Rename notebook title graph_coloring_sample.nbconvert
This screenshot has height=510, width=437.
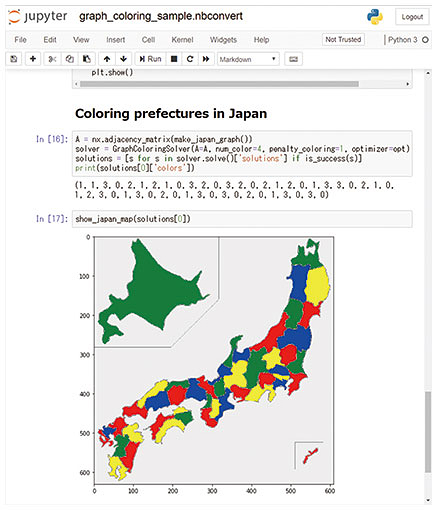pyautogui.click(x=161, y=16)
